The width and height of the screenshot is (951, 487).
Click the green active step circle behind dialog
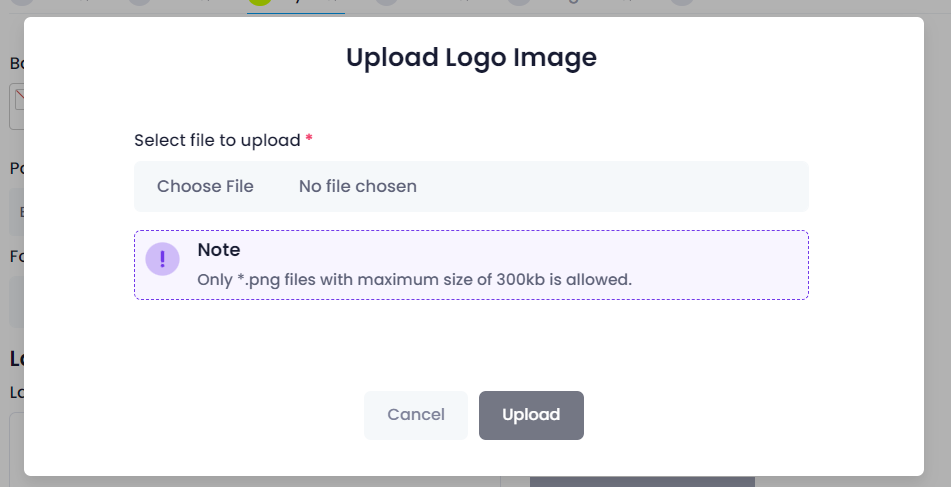260,2
